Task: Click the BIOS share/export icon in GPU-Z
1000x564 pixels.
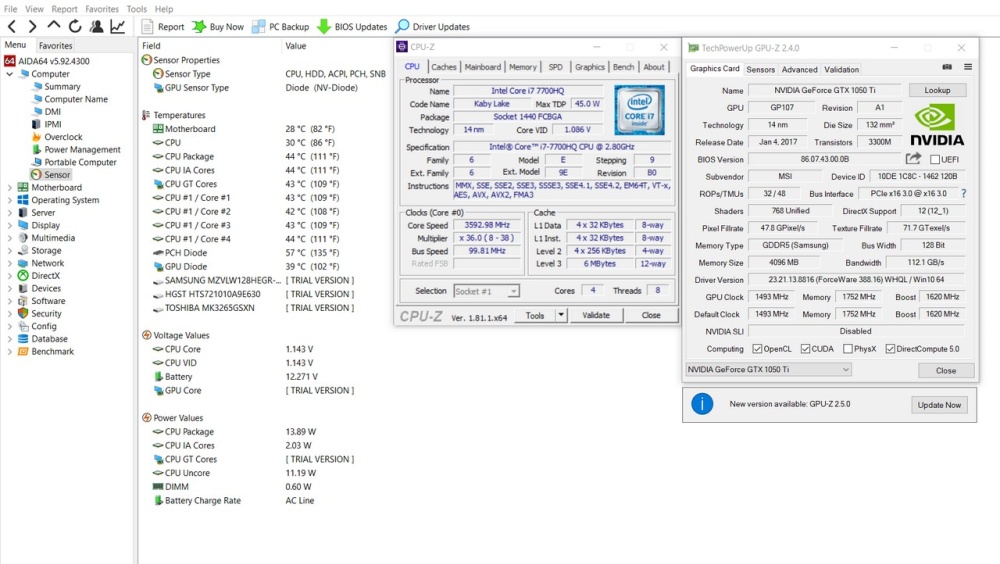Action: click(913, 158)
